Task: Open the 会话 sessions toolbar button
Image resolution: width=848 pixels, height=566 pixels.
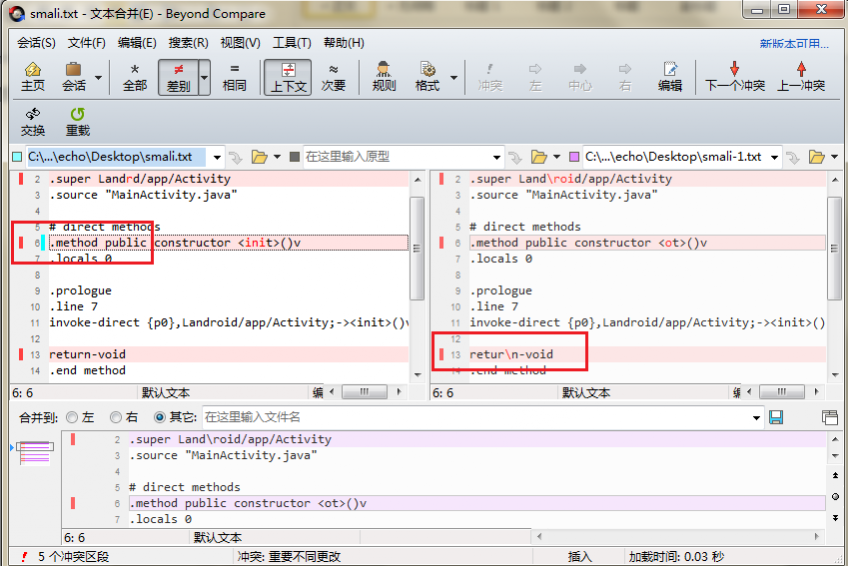Action: click(74, 77)
